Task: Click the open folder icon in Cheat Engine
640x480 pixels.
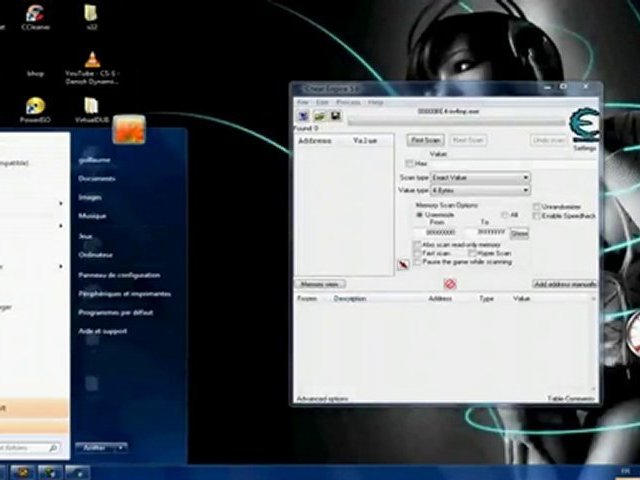Action: [x=319, y=116]
